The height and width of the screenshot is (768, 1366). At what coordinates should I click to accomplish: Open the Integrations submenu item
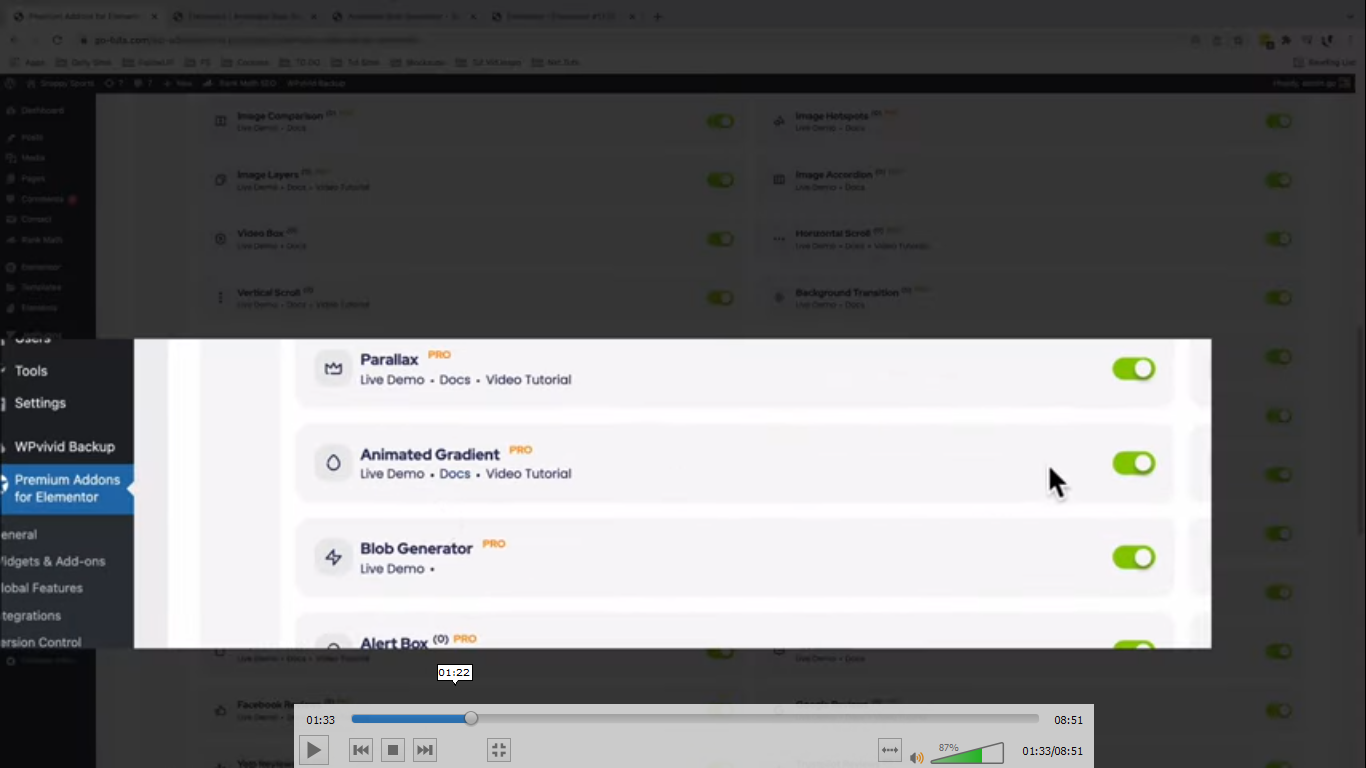31,616
